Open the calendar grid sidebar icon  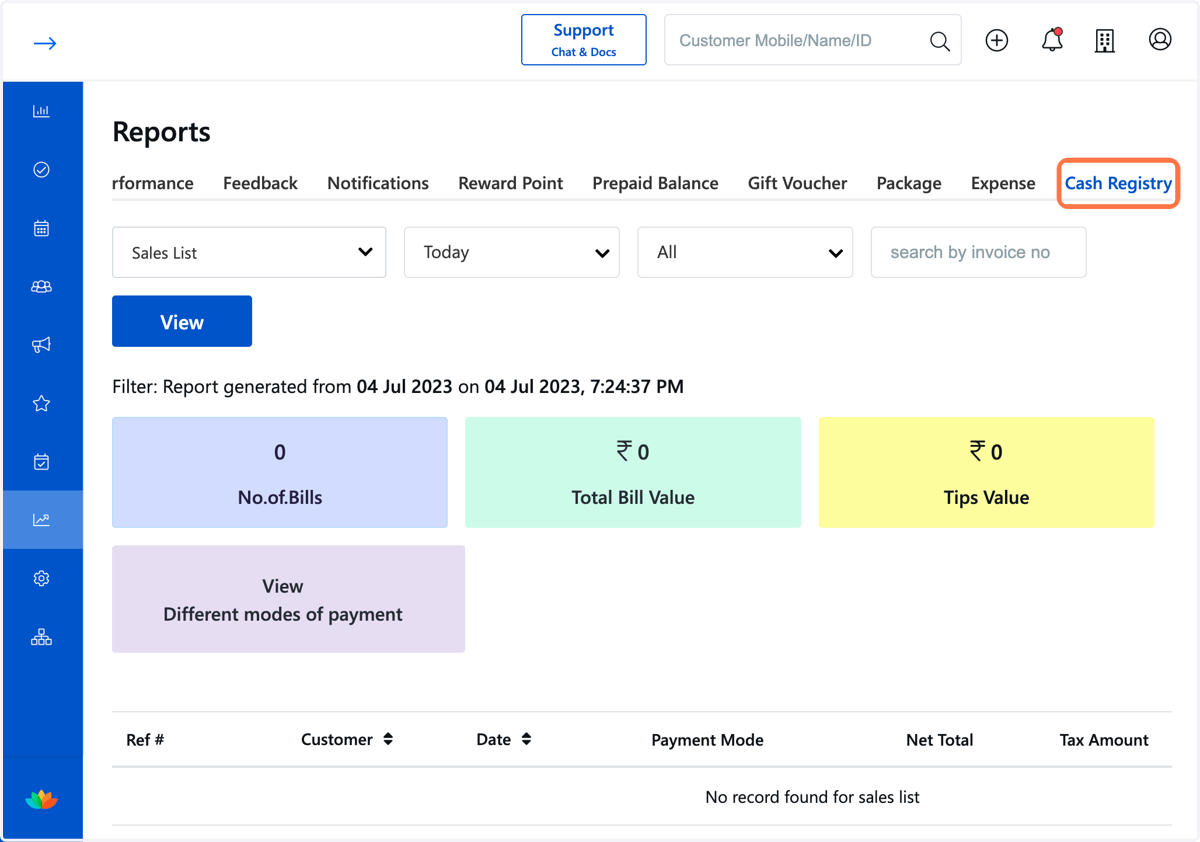coord(41,228)
